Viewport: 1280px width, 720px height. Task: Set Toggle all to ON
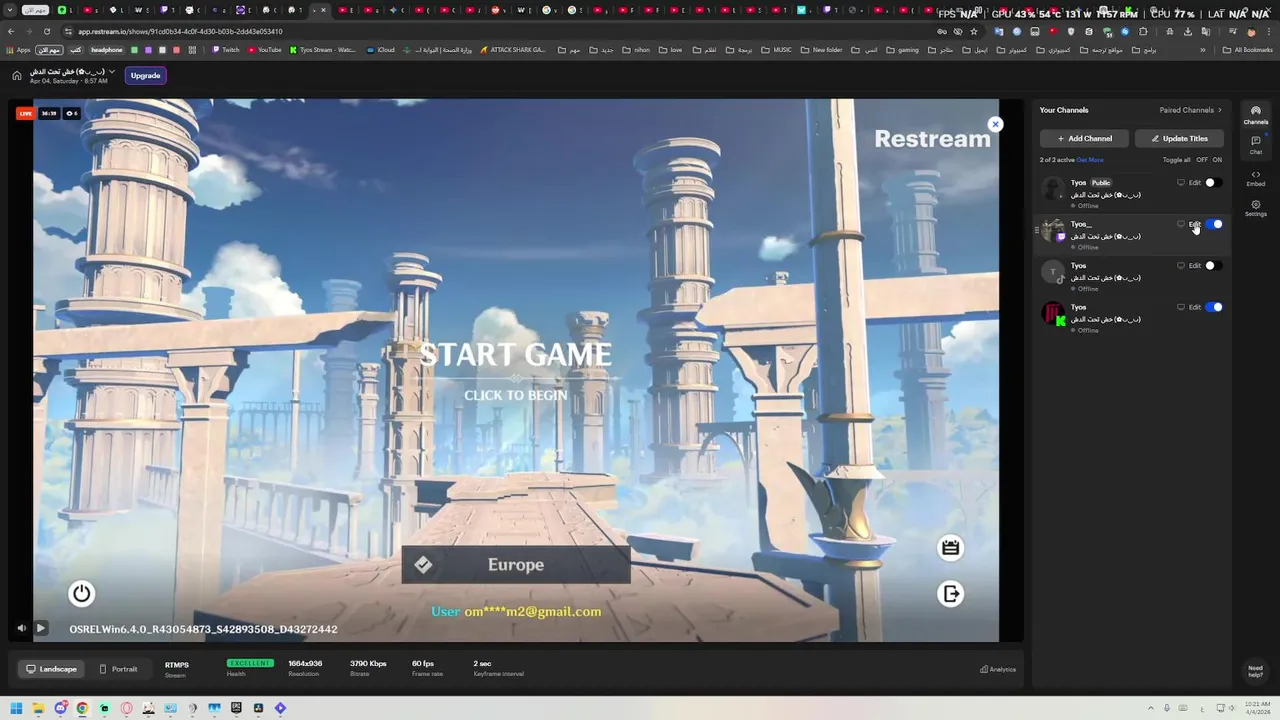pyautogui.click(x=1217, y=160)
